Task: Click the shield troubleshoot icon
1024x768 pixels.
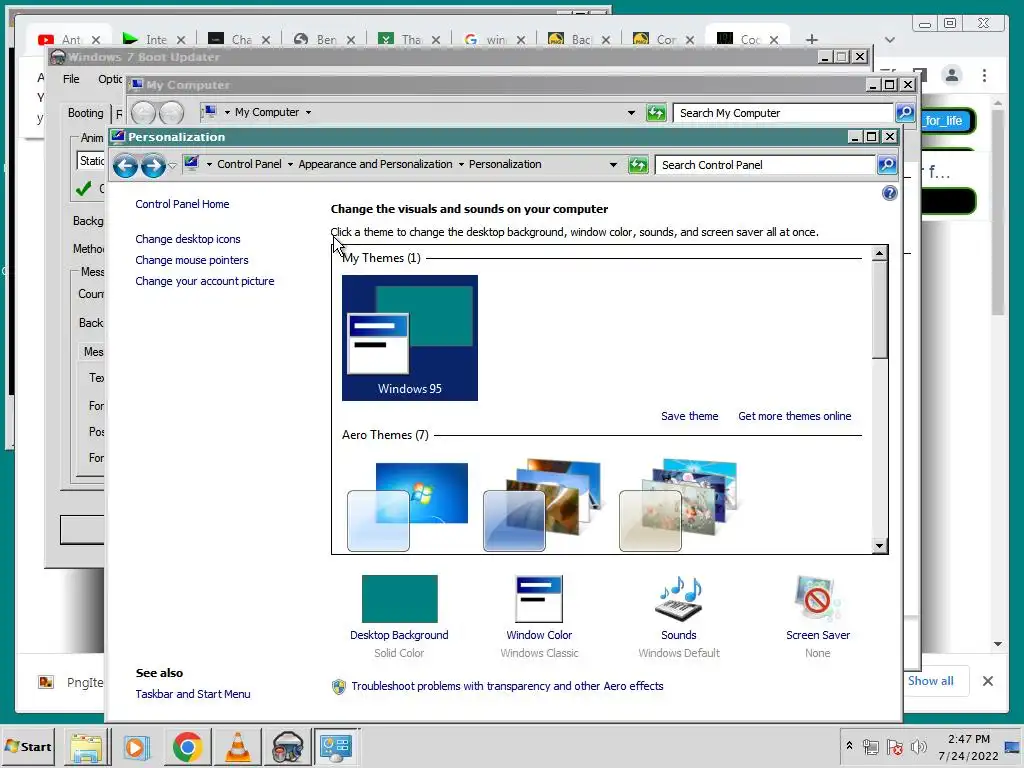Action: pyautogui.click(x=338, y=686)
